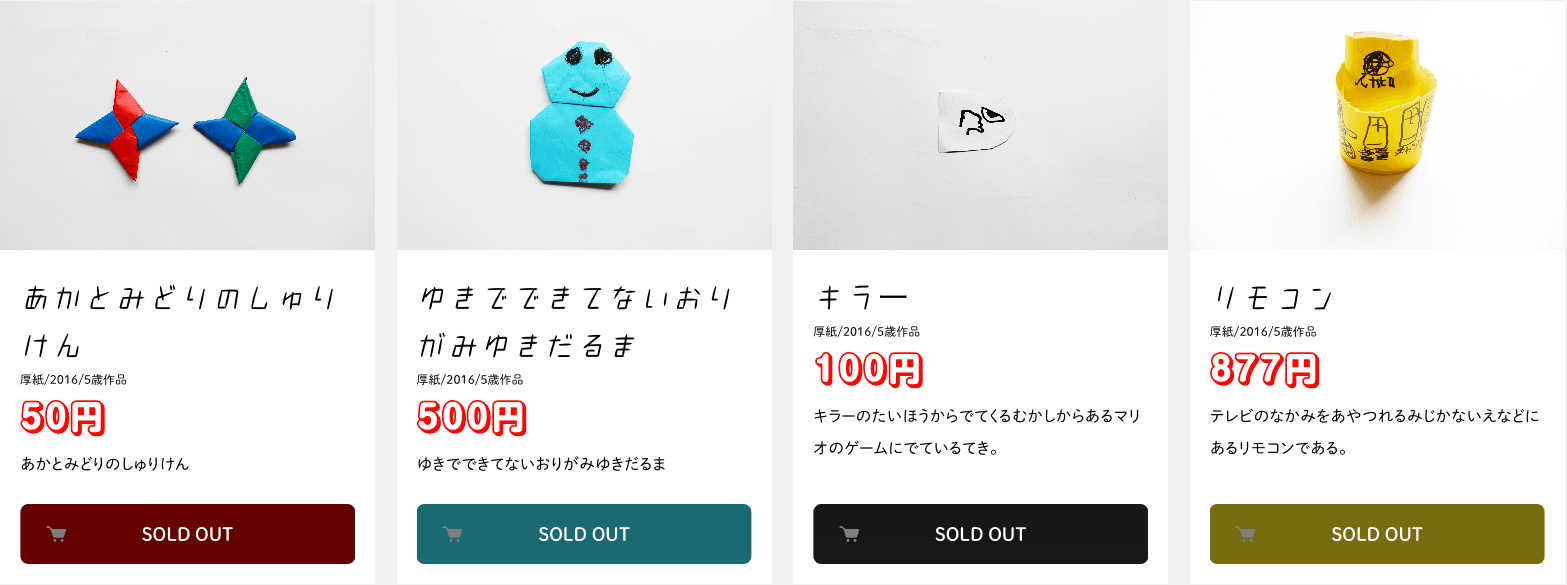Click SOLD OUT button for キラー item
This screenshot has width=1567, height=585.
click(x=981, y=534)
